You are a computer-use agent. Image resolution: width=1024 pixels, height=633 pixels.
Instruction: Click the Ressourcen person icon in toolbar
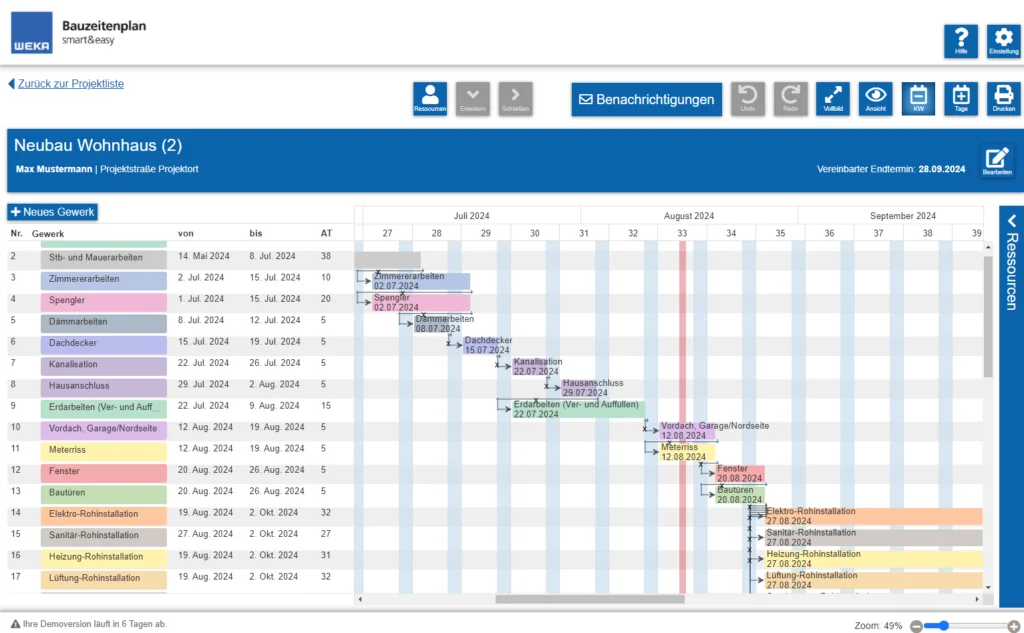click(429, 98)
